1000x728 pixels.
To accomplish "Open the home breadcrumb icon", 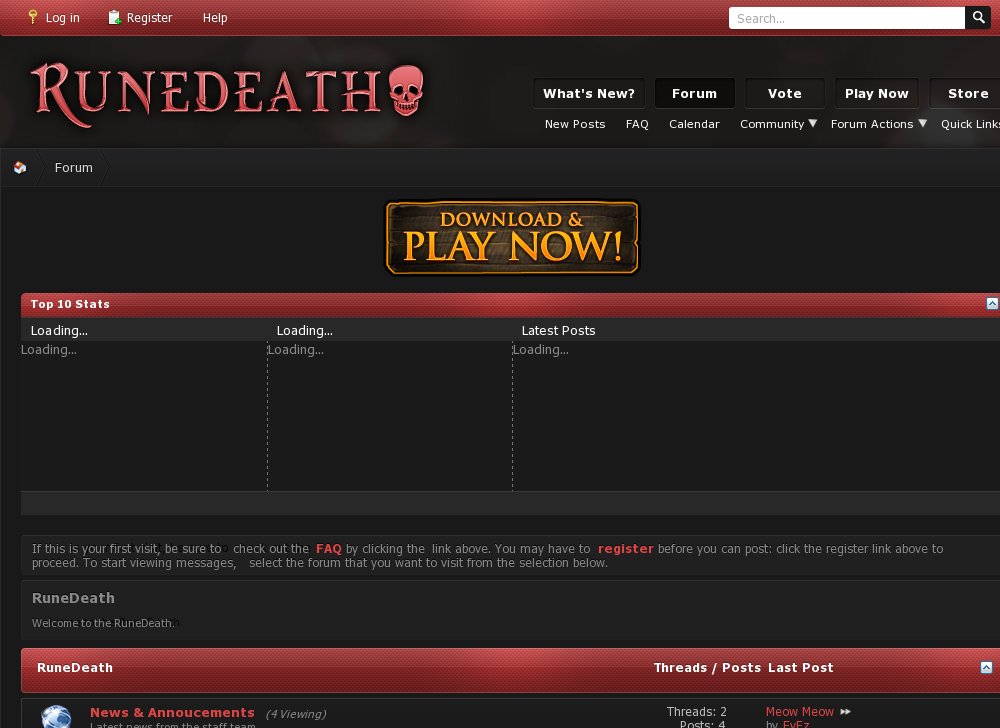I will coord(19,167).
